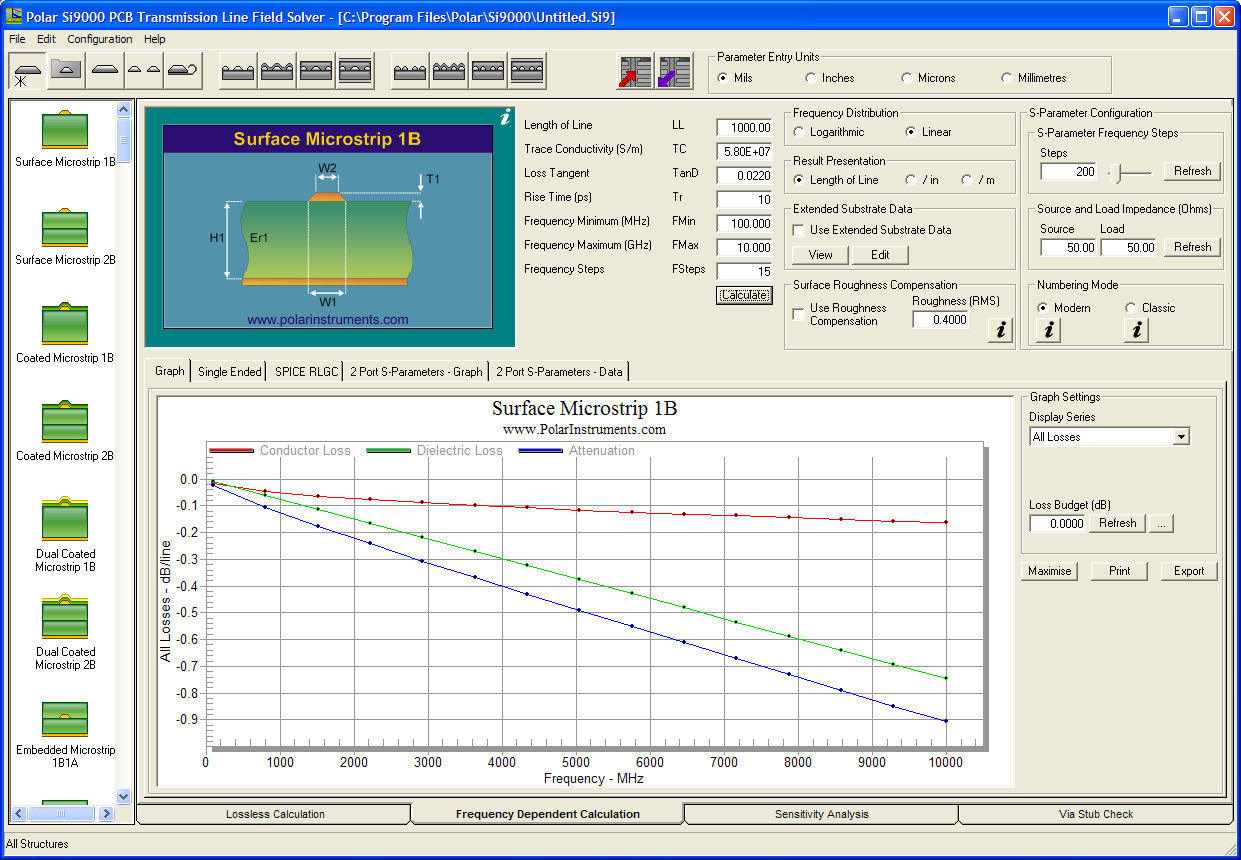Select the Surface Microstrip 2B structure icon
Viewport: 1241px width, 860px height.
pyautogui.click(x=65, y=227)
